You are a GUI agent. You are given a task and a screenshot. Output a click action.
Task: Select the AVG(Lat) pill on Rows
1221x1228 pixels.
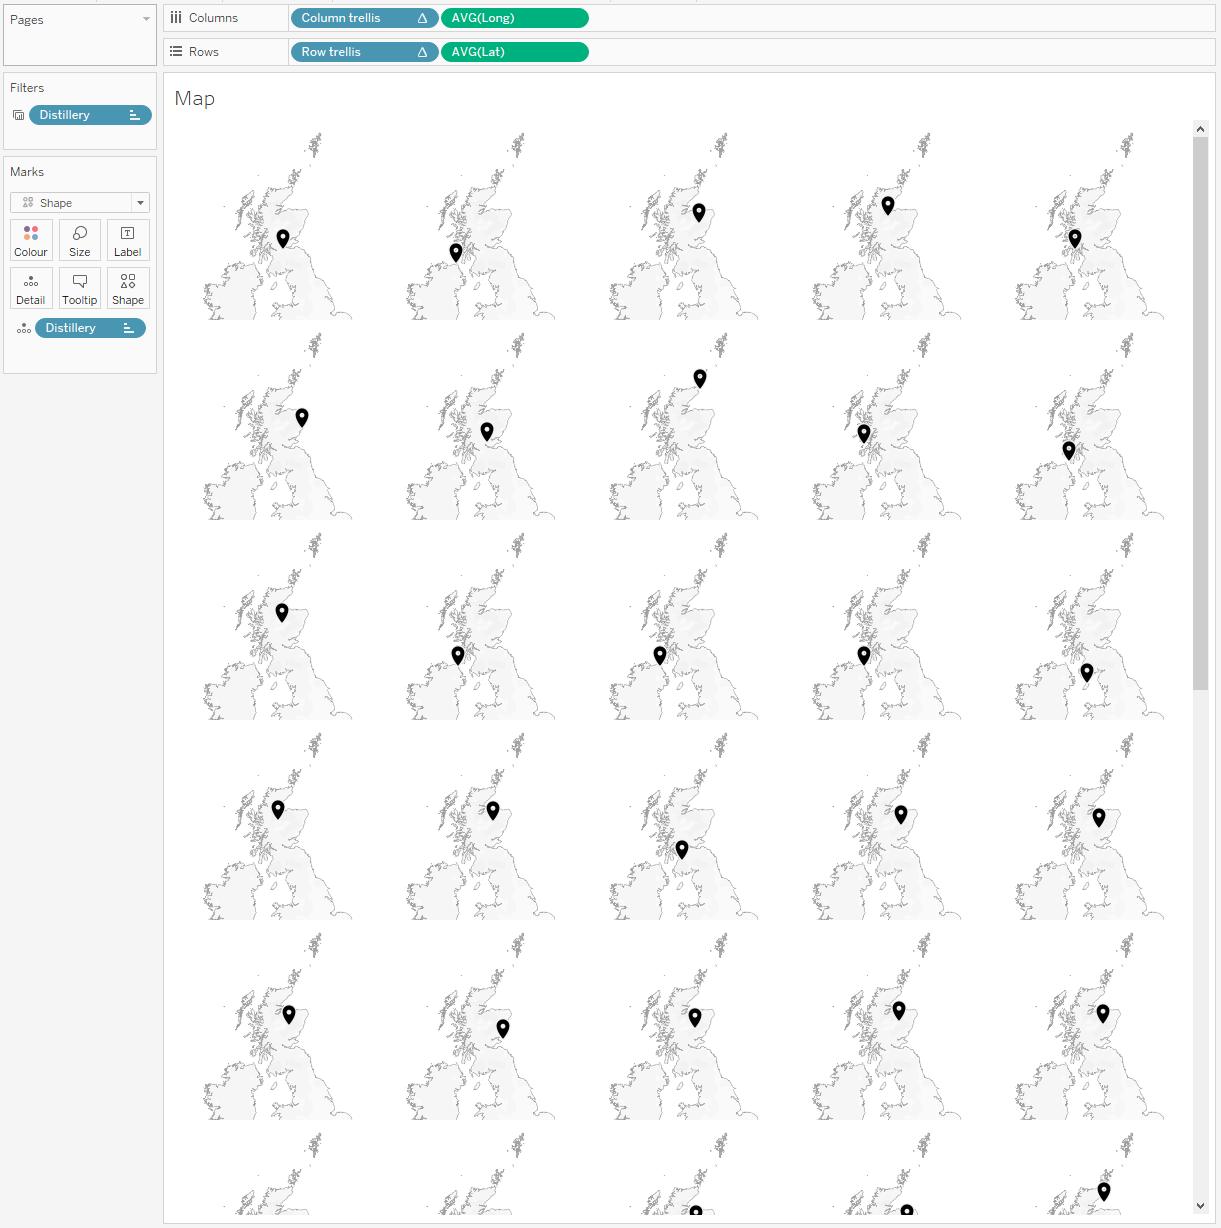pyautogui.click(x=515, y=52)
